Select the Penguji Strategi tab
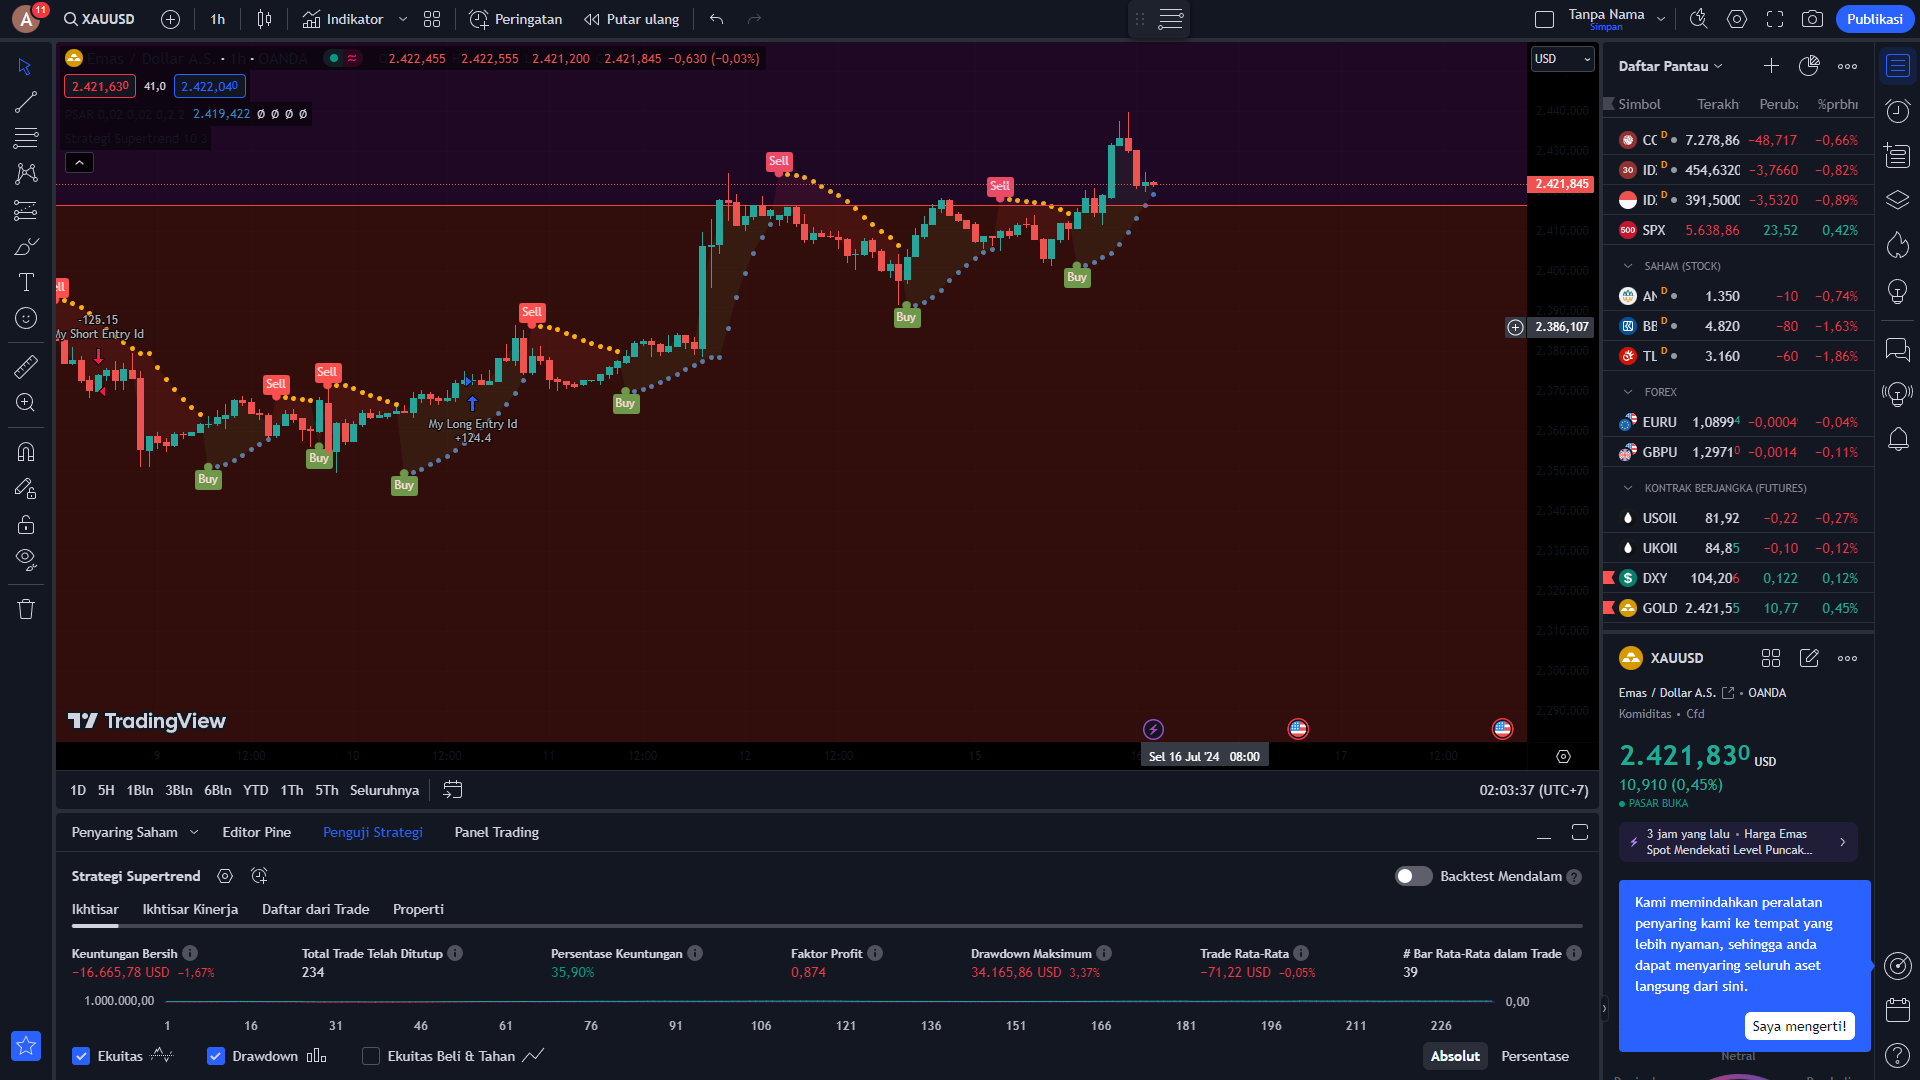Screen dimensions: 1920x1080 tap(372, 832)
